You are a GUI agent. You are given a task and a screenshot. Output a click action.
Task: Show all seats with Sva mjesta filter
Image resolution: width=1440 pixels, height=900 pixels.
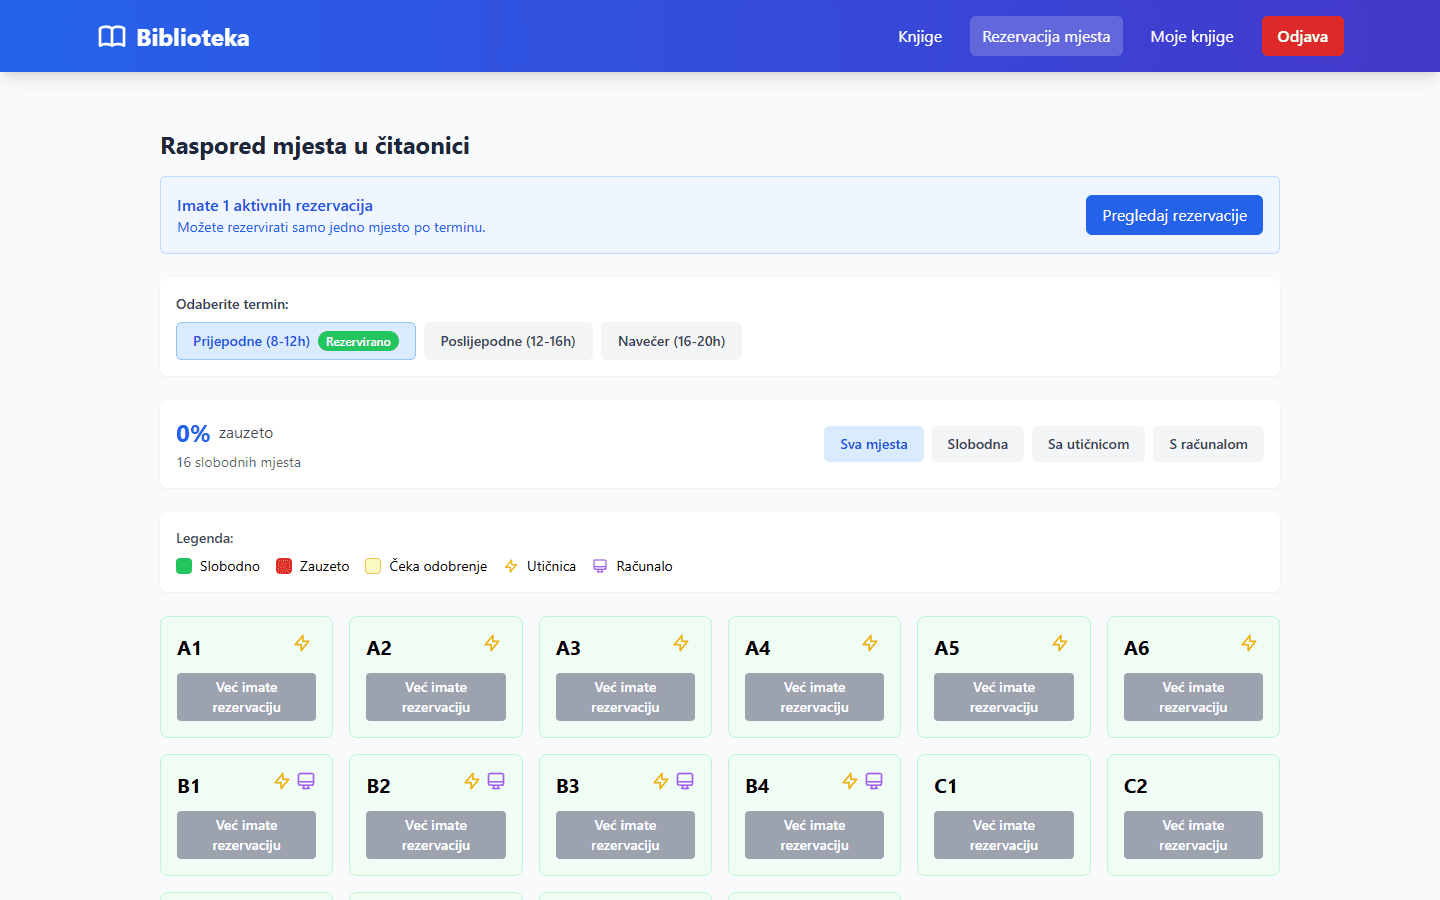(x=874, y=444)
